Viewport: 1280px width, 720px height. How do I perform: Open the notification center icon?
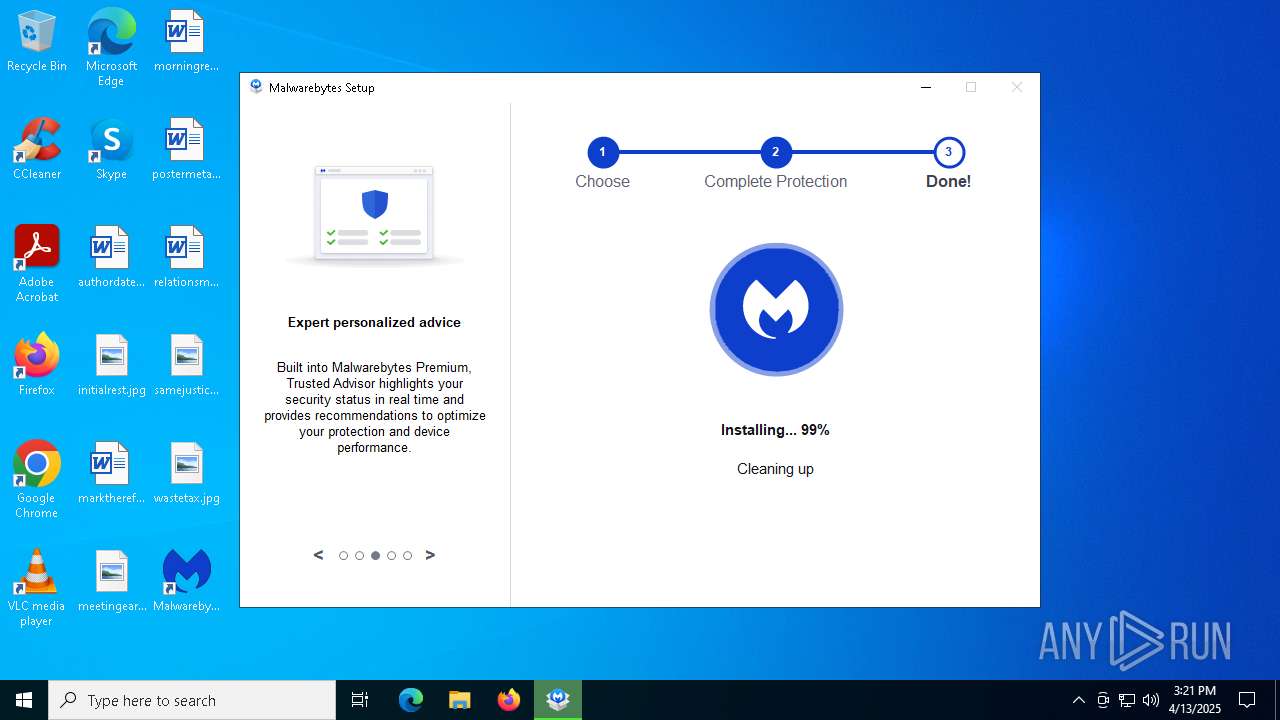point(1247,700)
